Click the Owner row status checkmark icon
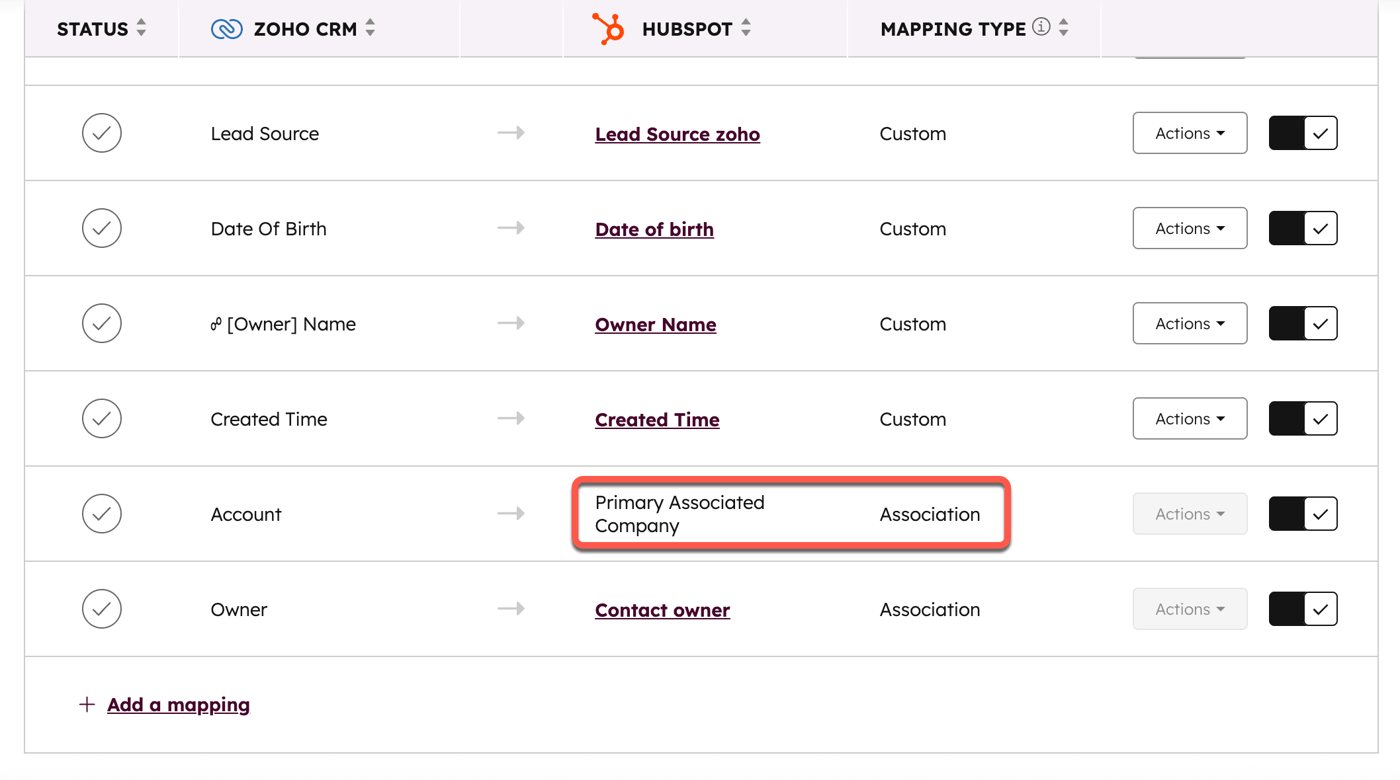 click(x=102, y=608)
